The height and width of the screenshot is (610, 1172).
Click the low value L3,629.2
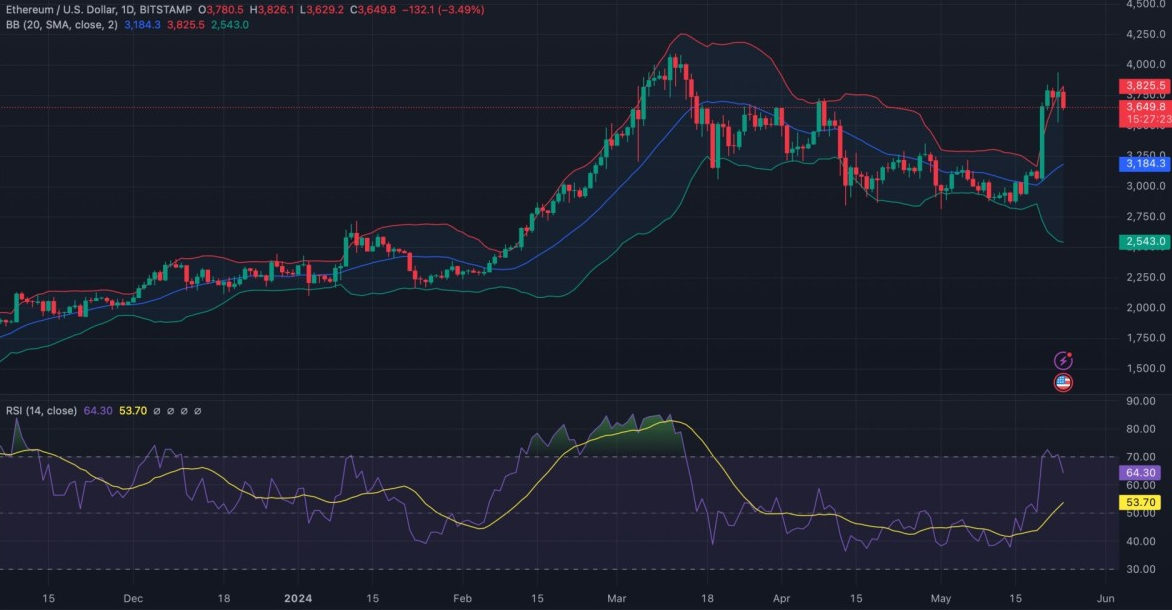322,10
